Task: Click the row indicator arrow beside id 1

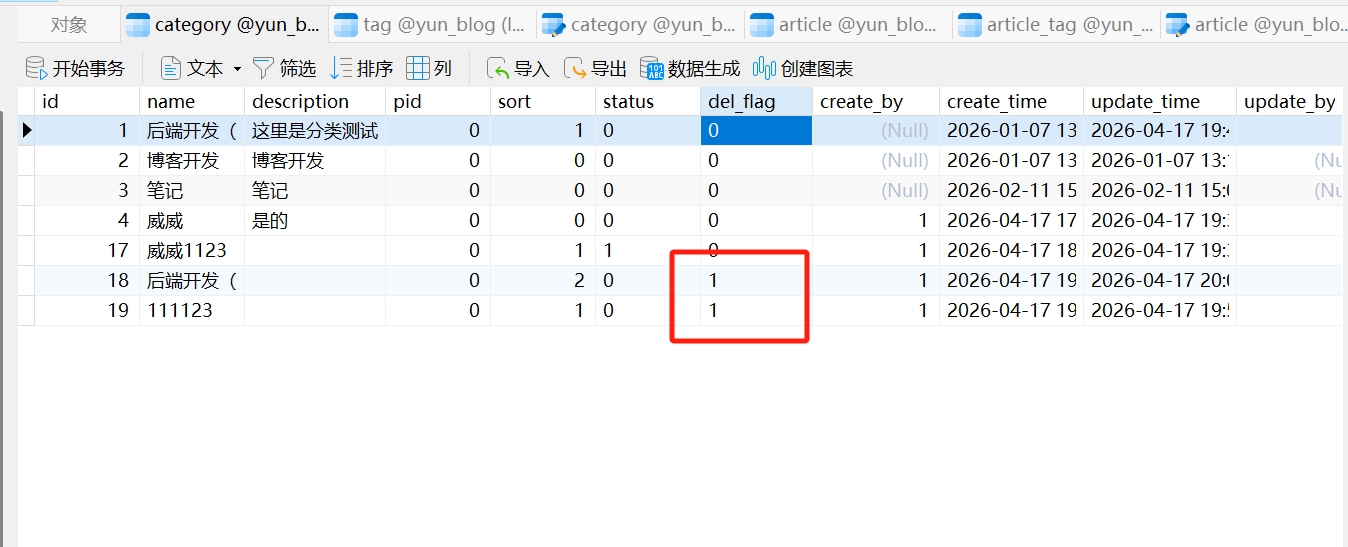Action: point(27,130)
